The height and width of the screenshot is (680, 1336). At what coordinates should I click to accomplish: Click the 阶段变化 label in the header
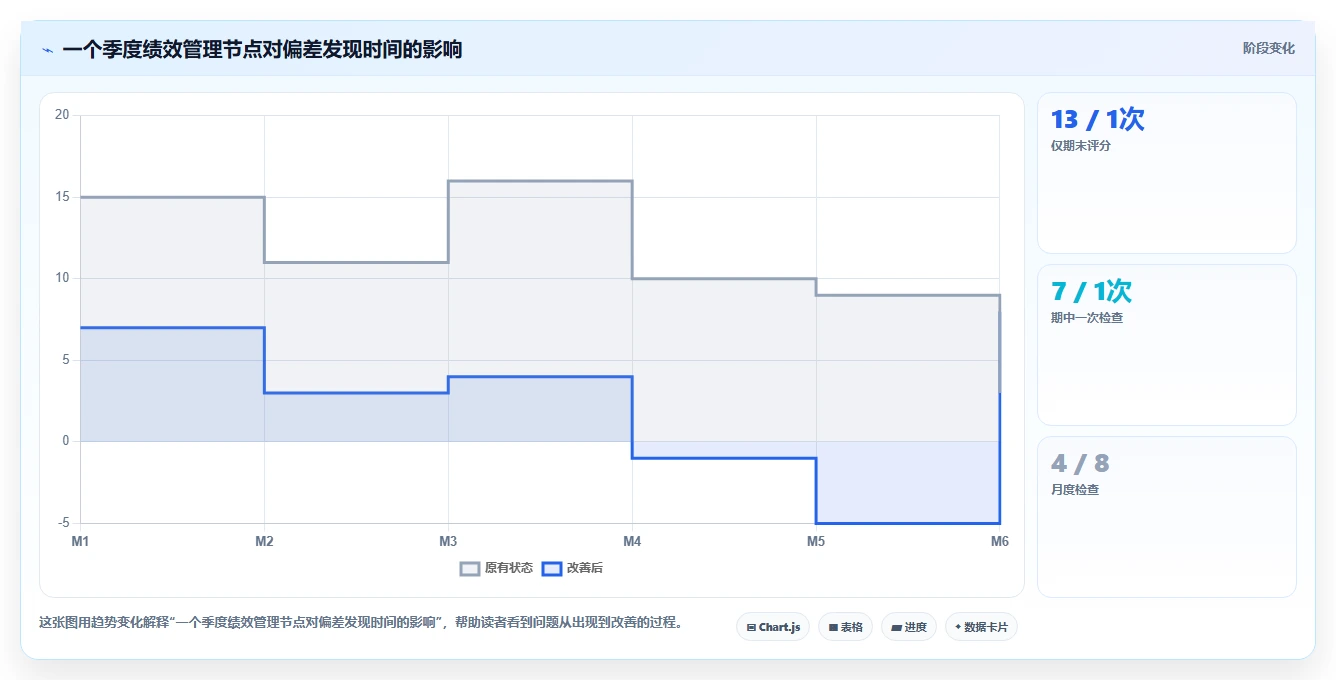1268,48
